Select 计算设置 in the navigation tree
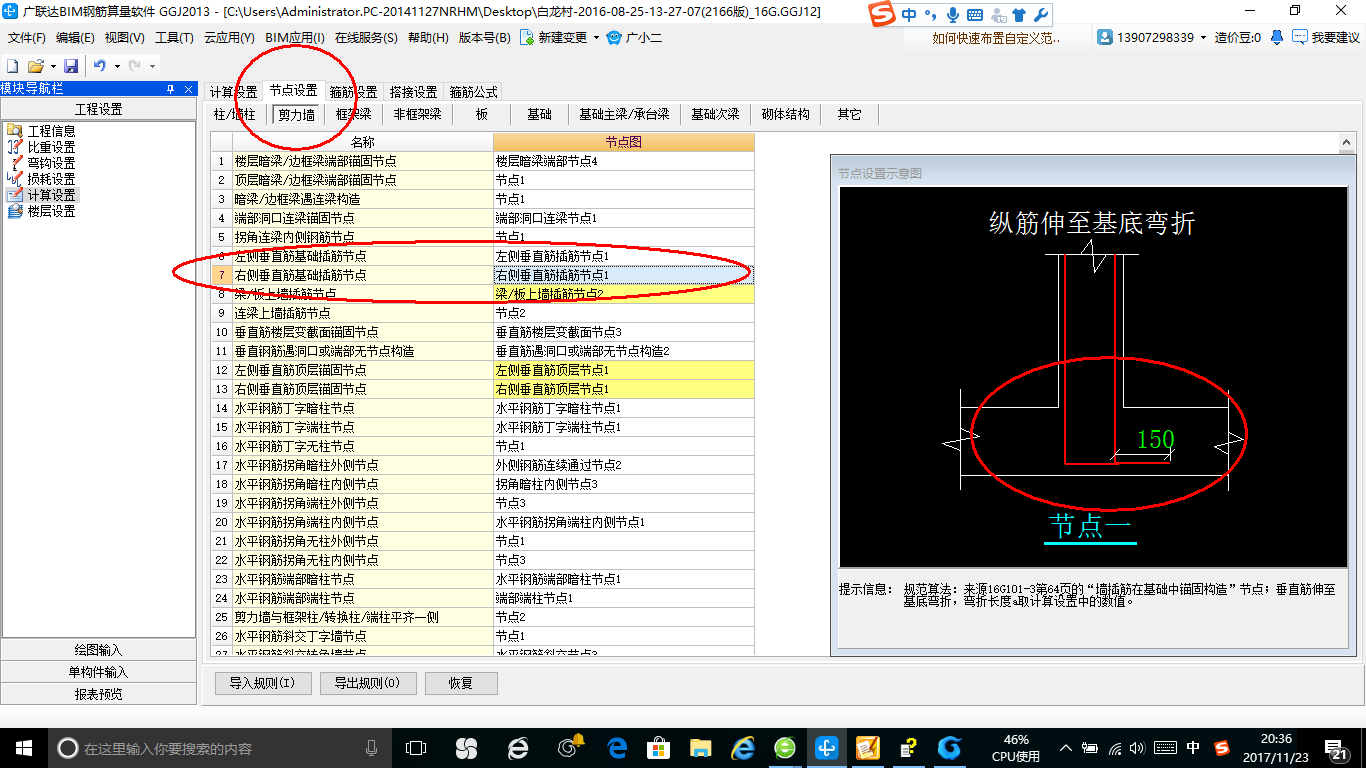Viewport: 1366px width, 768px height. [51, 195]
